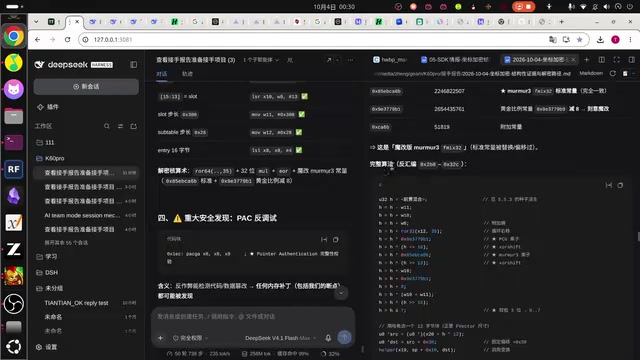
Task: Expand the 未分组 folder
Action: (49, 288)
